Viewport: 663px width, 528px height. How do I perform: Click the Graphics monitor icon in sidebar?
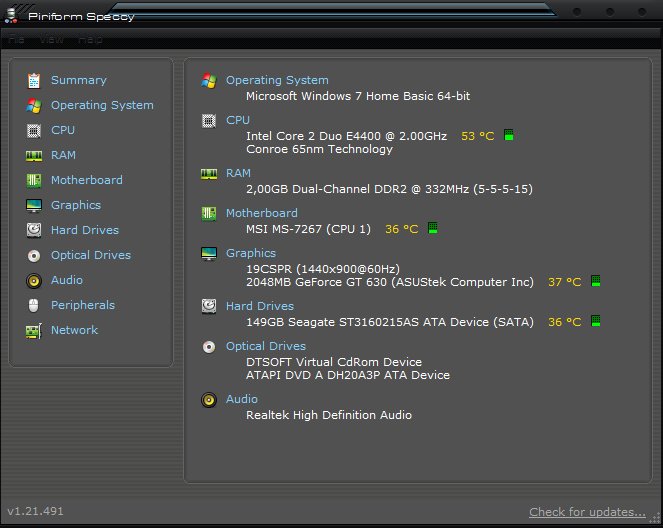(x=34, y=205)
